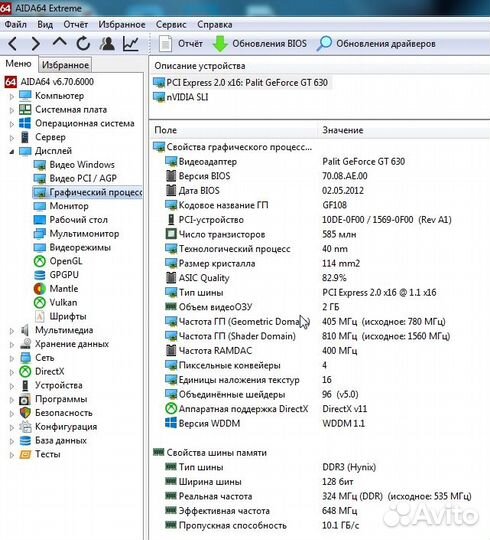Open the graph chart toolbar icon
Image resolution: width=490 pixels, height=540 pixels.
(x=131, y=44)
